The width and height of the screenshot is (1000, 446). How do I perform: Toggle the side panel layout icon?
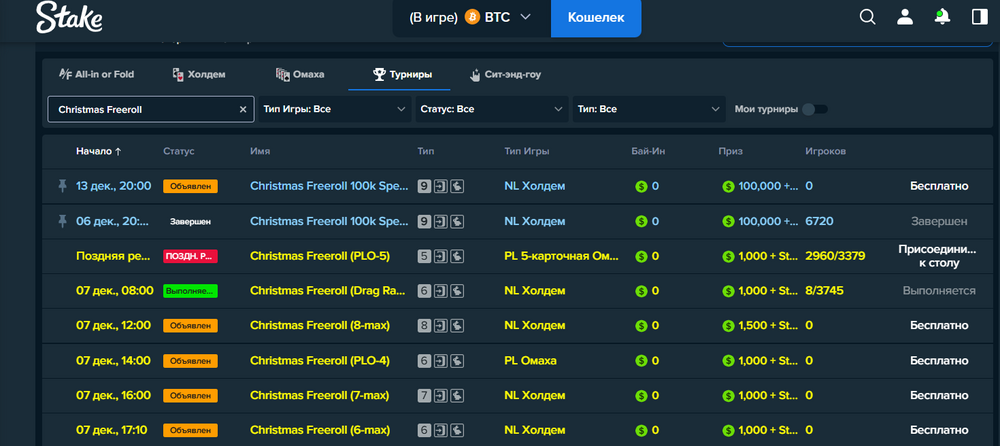coord(978,17)
